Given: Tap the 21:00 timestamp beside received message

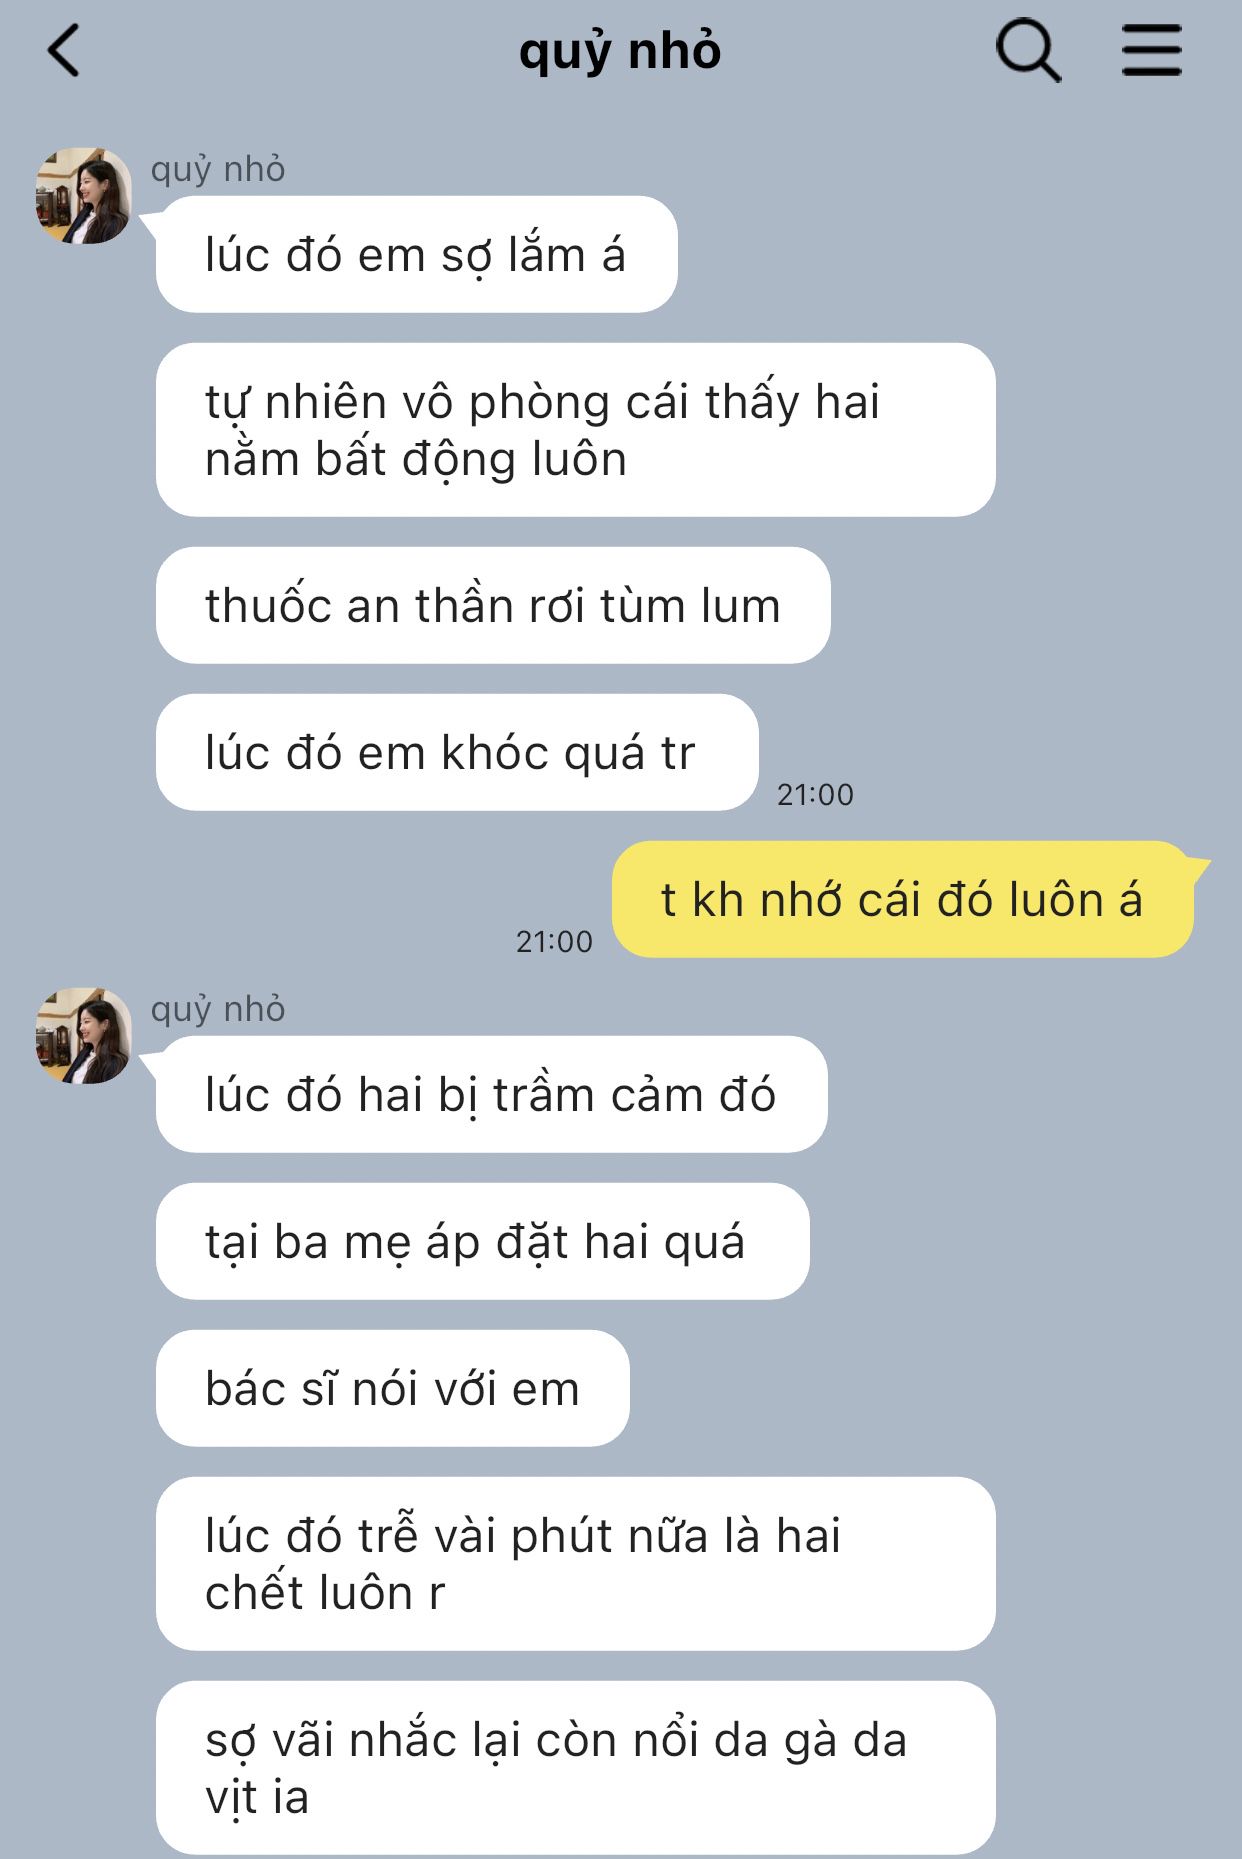Looking at the screenshot, I should (815, 795).
